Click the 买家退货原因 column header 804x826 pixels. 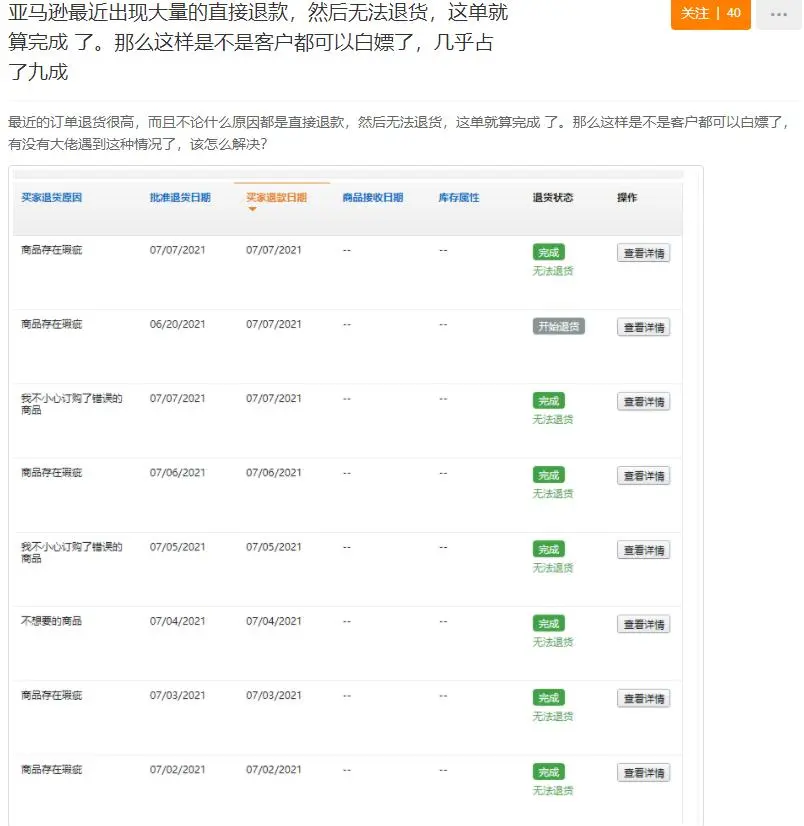(x=51, y=197)
